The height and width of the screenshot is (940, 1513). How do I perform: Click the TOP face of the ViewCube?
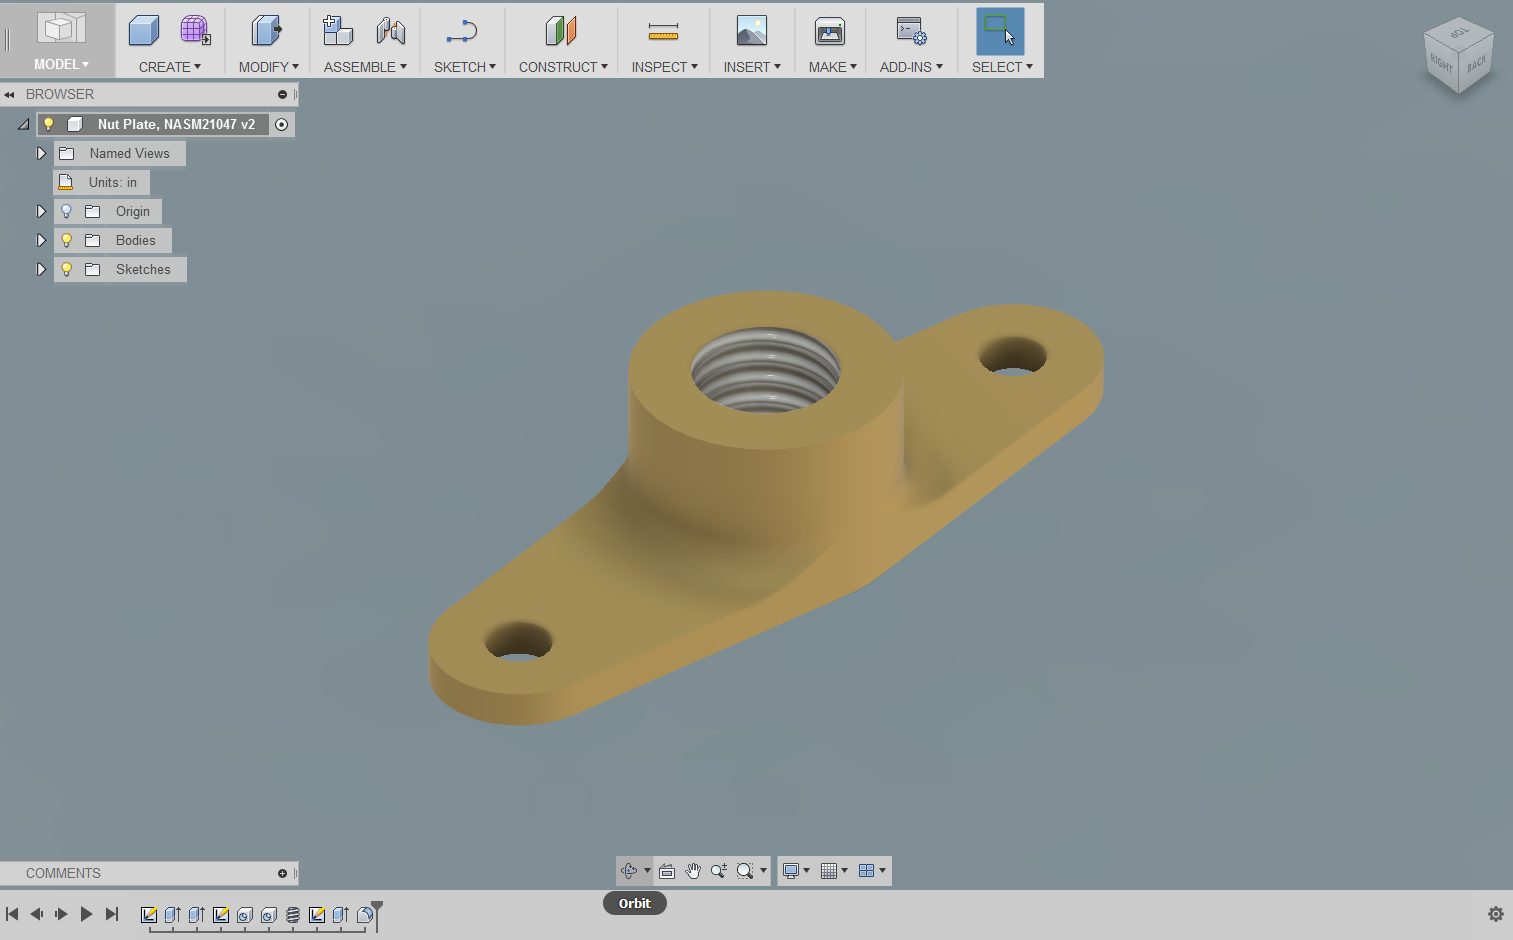click(x=1458, y=30)
